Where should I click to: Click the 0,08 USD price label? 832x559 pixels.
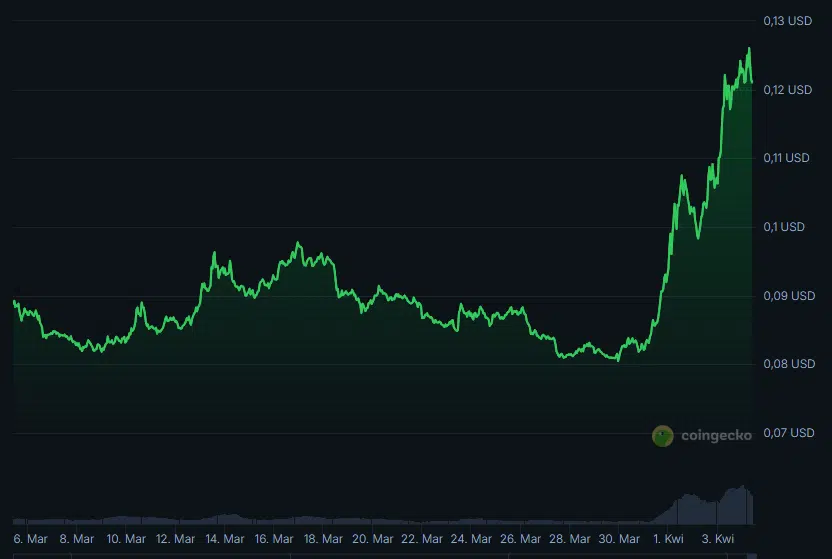pos(788,364)
